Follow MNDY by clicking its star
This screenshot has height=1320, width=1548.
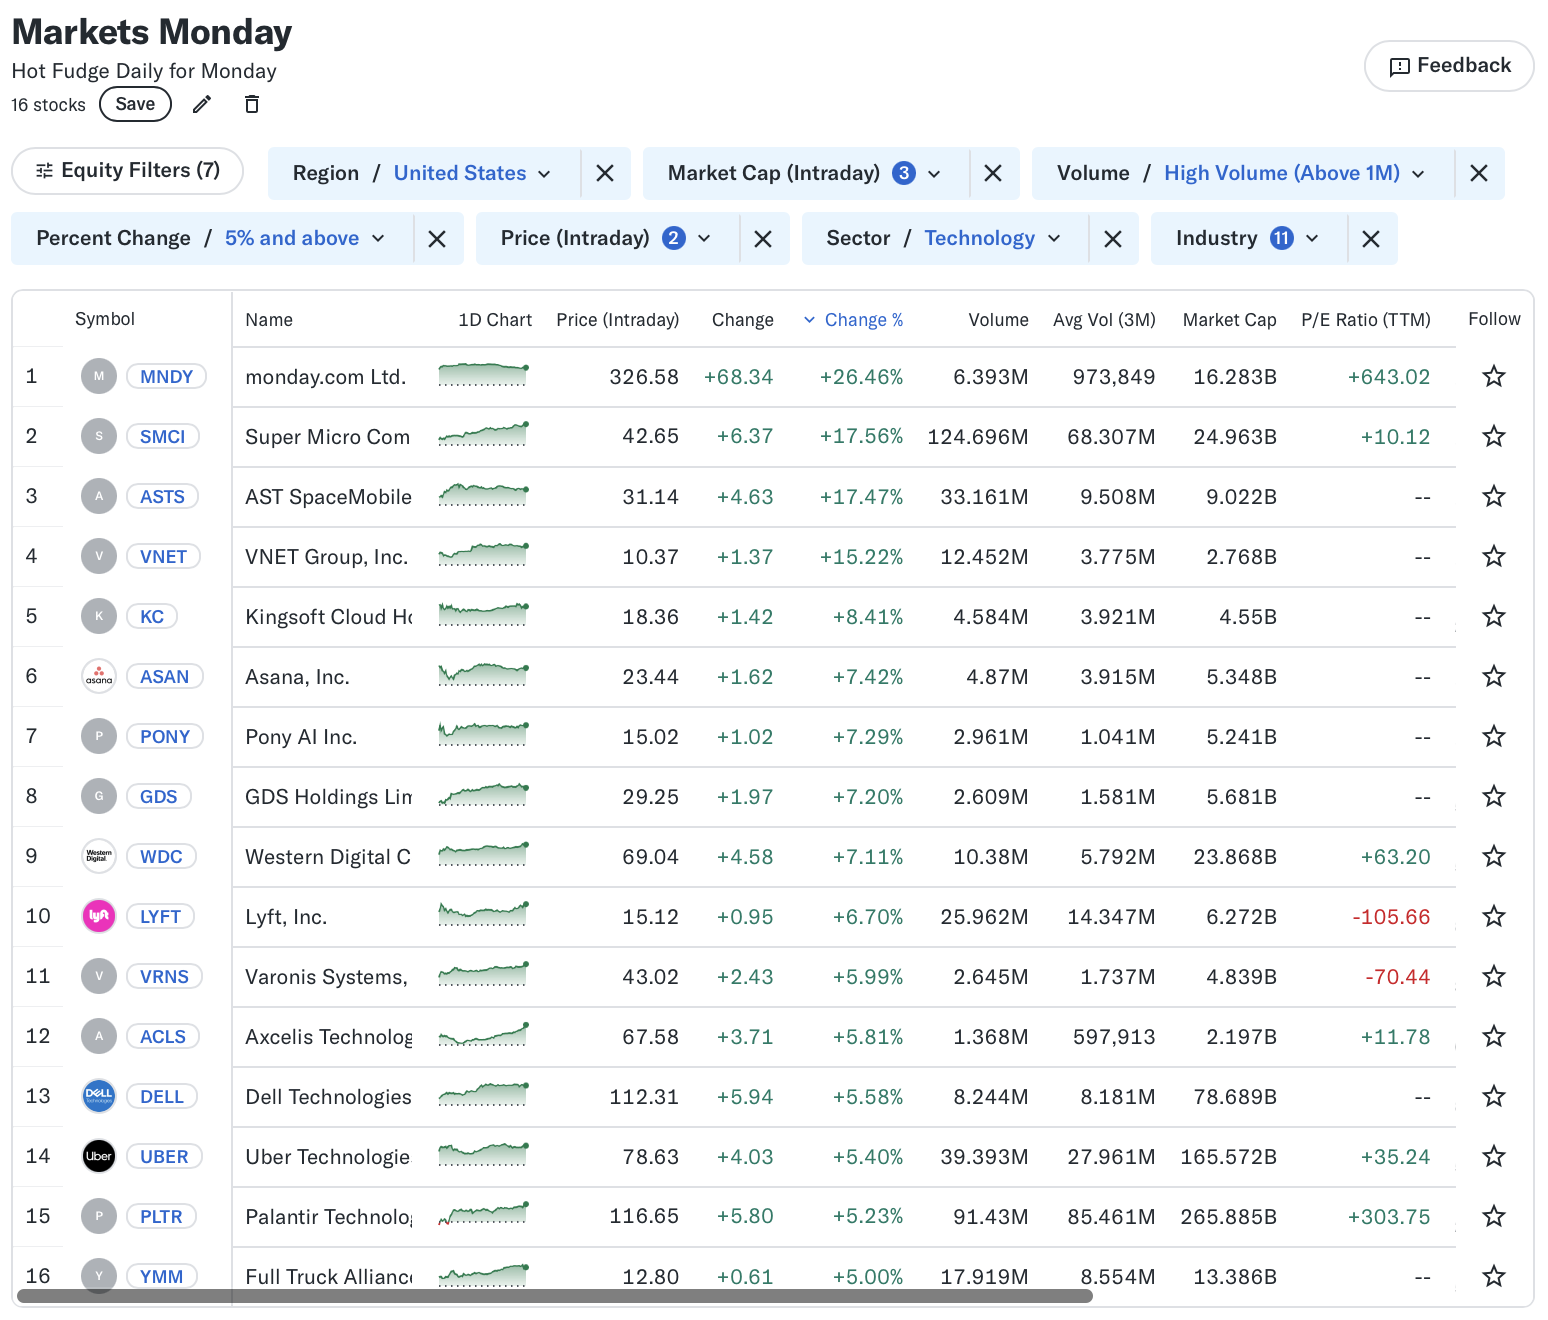tap(1493, 376)
